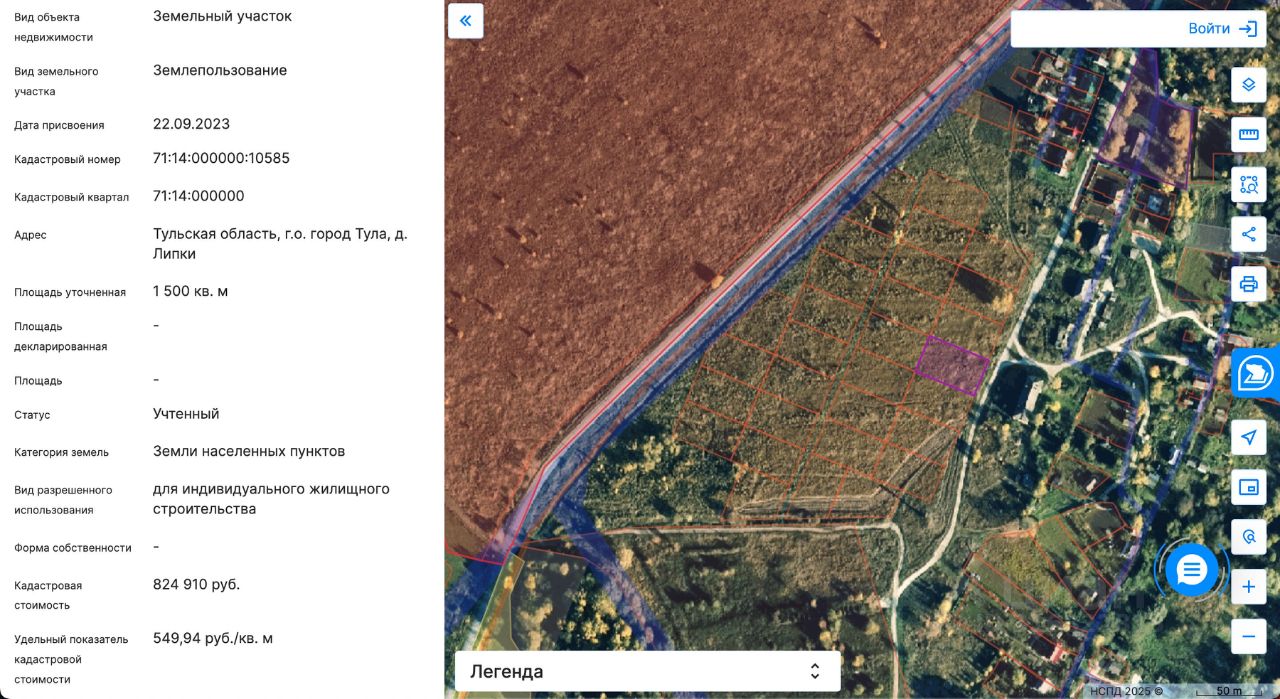This screenshot has height=699, width=1280.
Task: Collapse the info panel with double-chevron button
Action: point(466,21)
